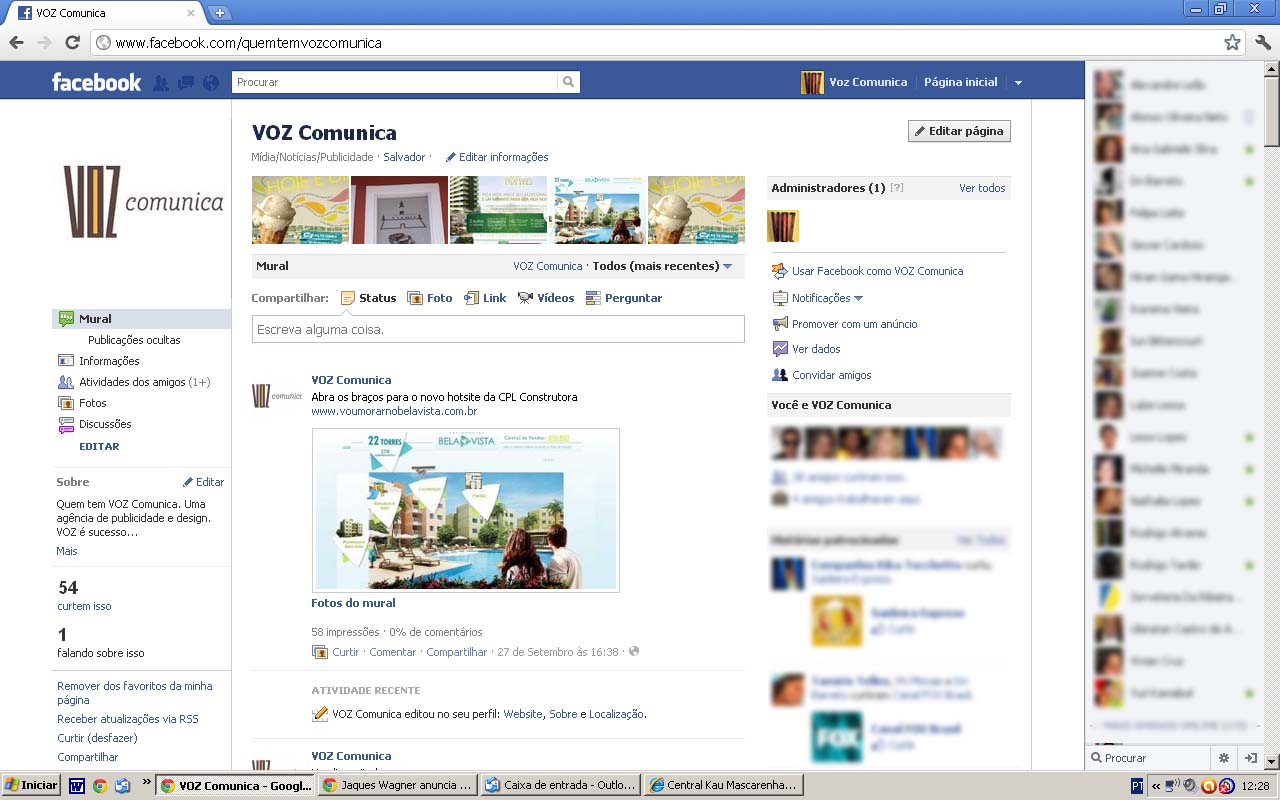Image resolution: width=1280 pixels, height=800 pixels.
Task: Open a new tab with plus button
Action: (x=220, y=13)
